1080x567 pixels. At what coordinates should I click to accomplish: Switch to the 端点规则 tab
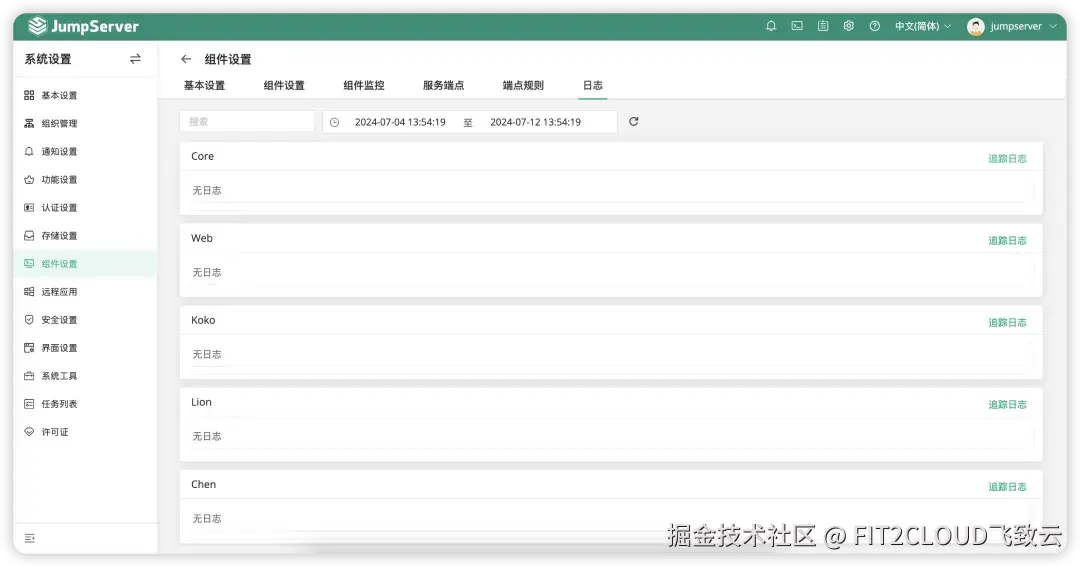523,85
